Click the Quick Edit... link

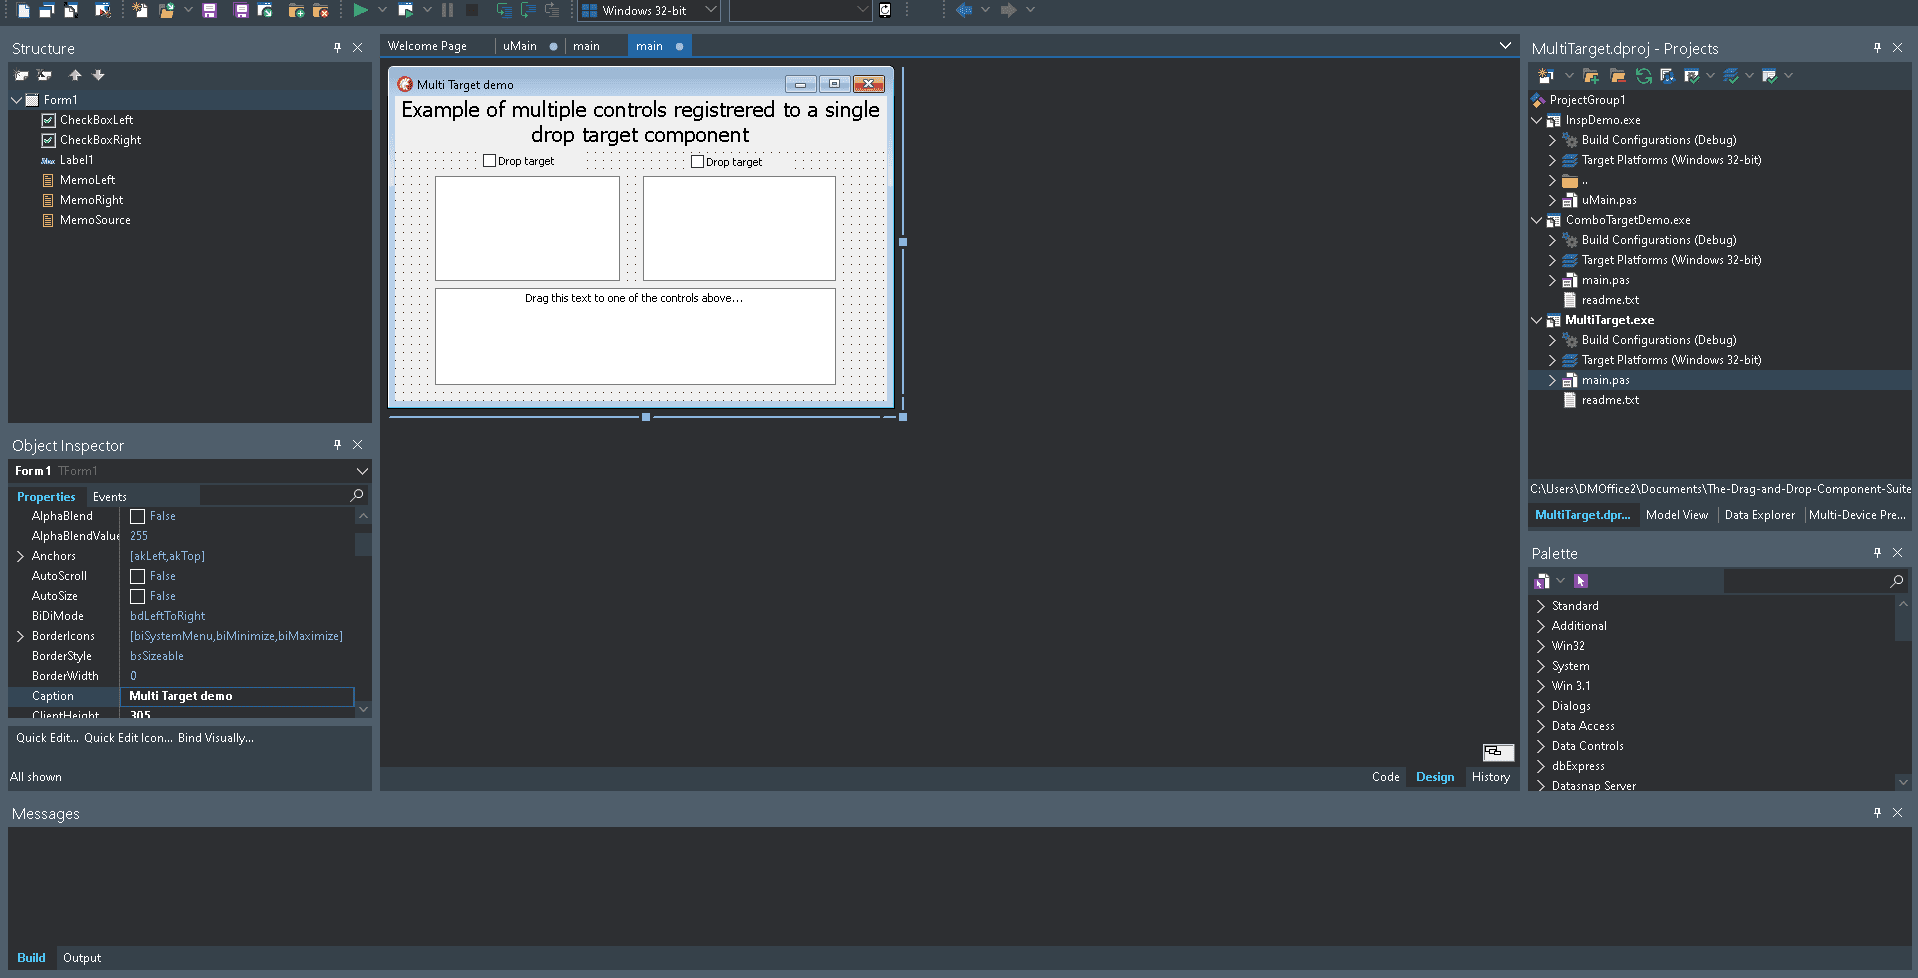tap(47, 738)
